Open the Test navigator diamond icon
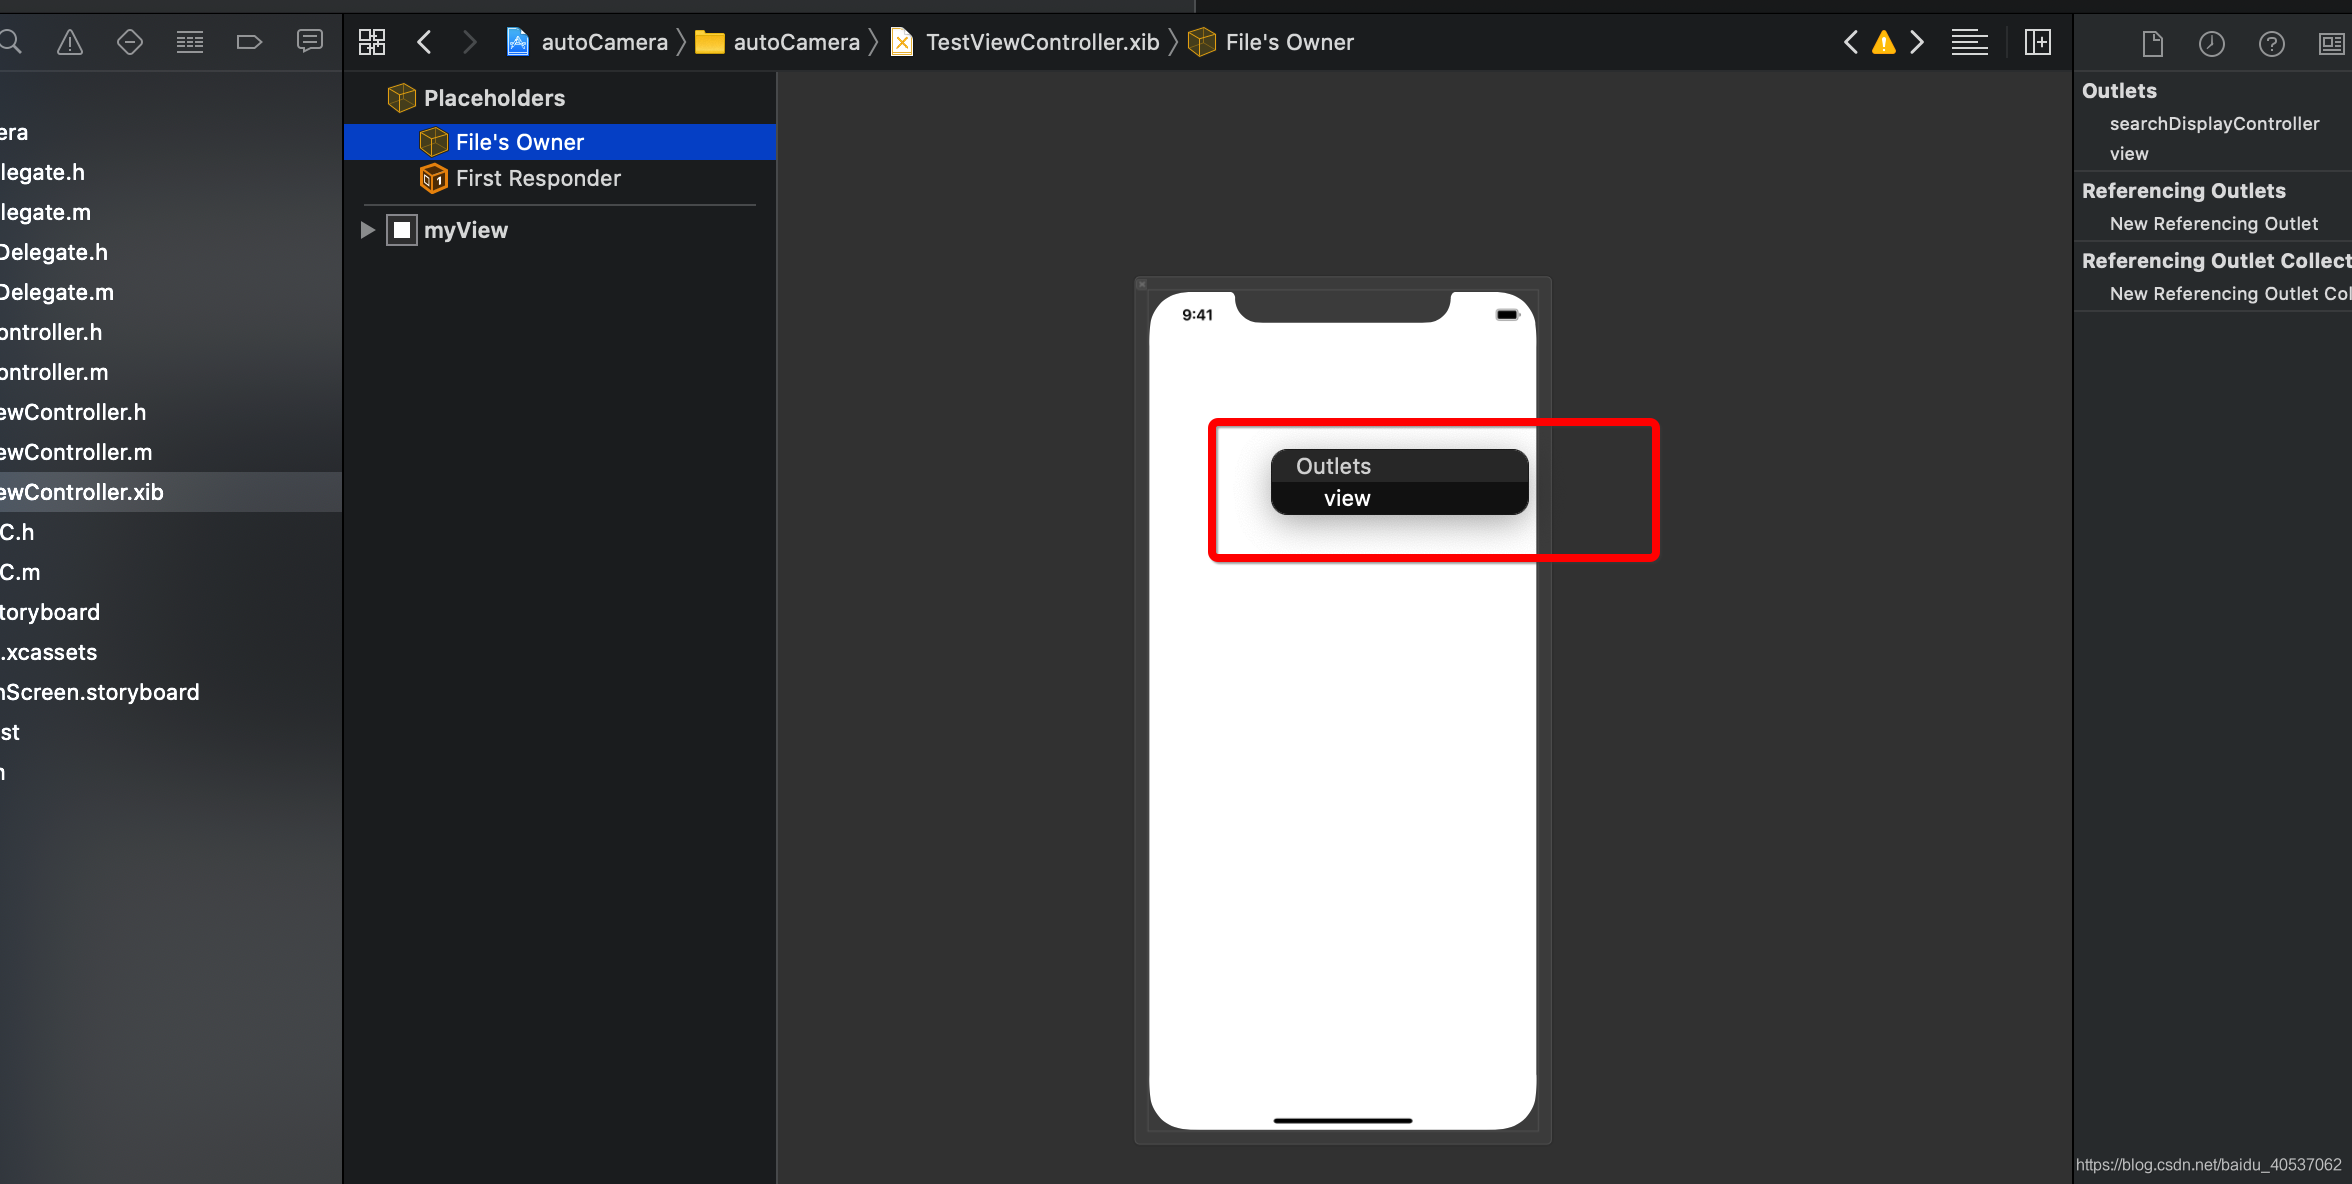The width and height of the screenshot is (2352, 1184). 130,42
